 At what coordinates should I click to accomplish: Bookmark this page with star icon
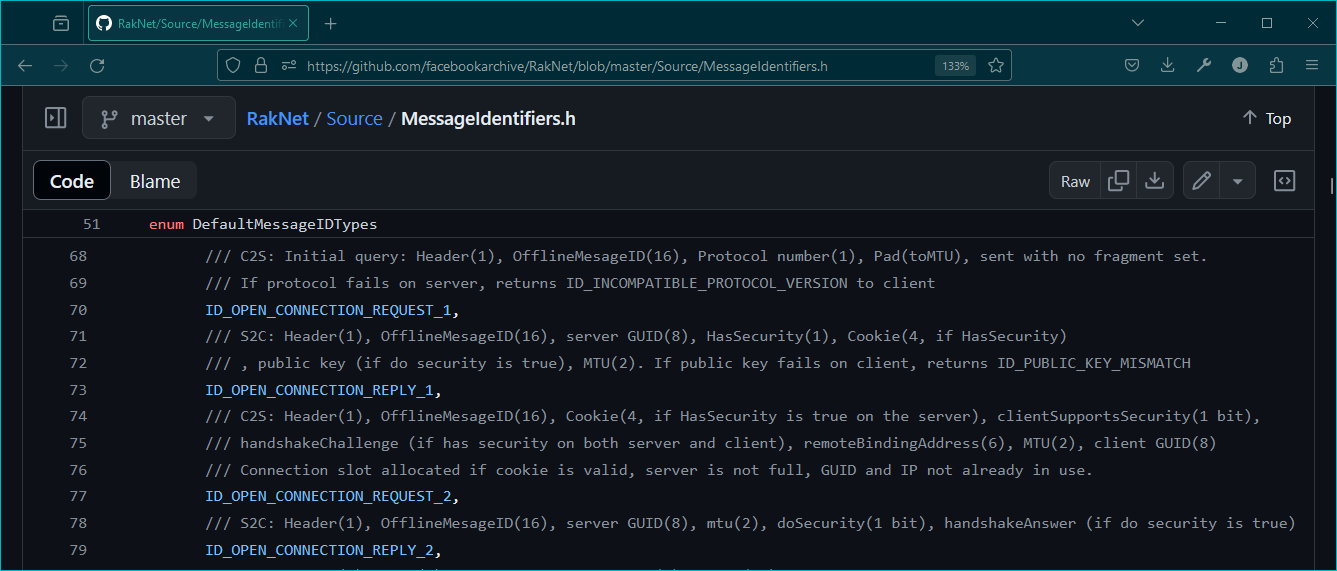pyautogui.click(x=996, y=66)
